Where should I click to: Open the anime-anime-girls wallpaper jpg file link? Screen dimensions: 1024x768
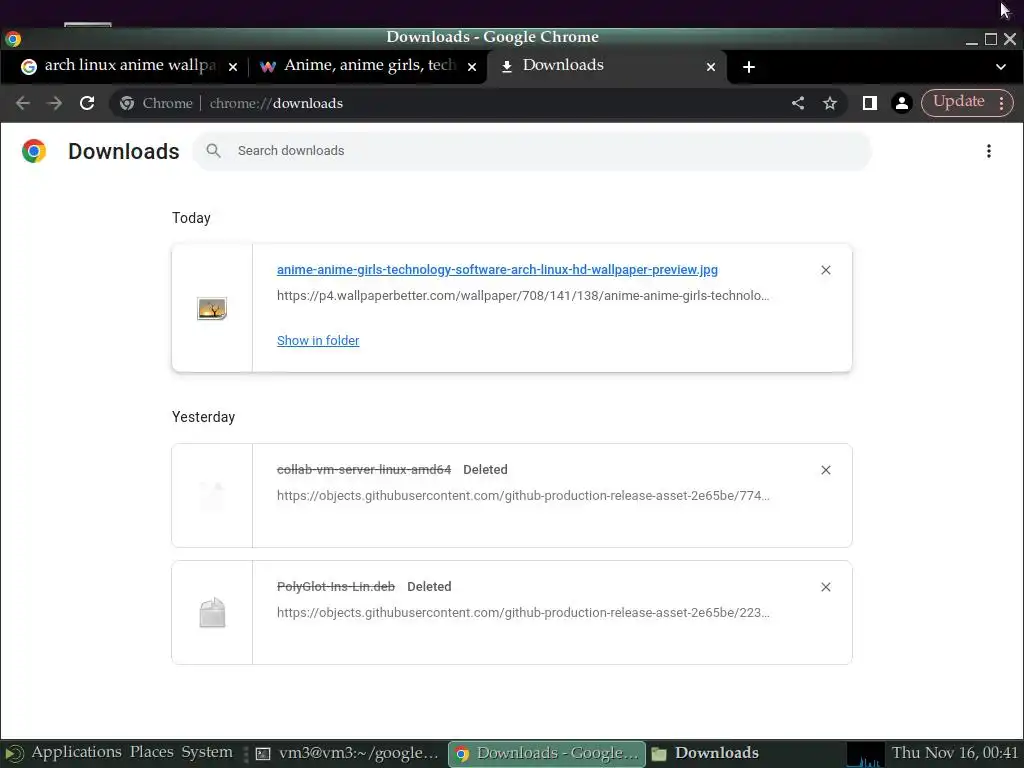497,270
